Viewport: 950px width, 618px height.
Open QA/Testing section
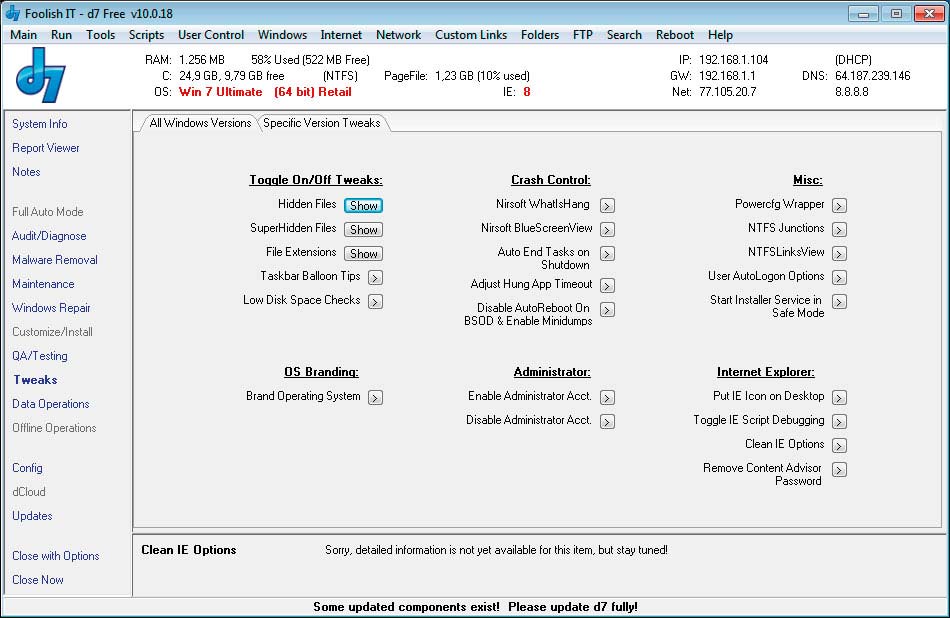coord(39,356)
